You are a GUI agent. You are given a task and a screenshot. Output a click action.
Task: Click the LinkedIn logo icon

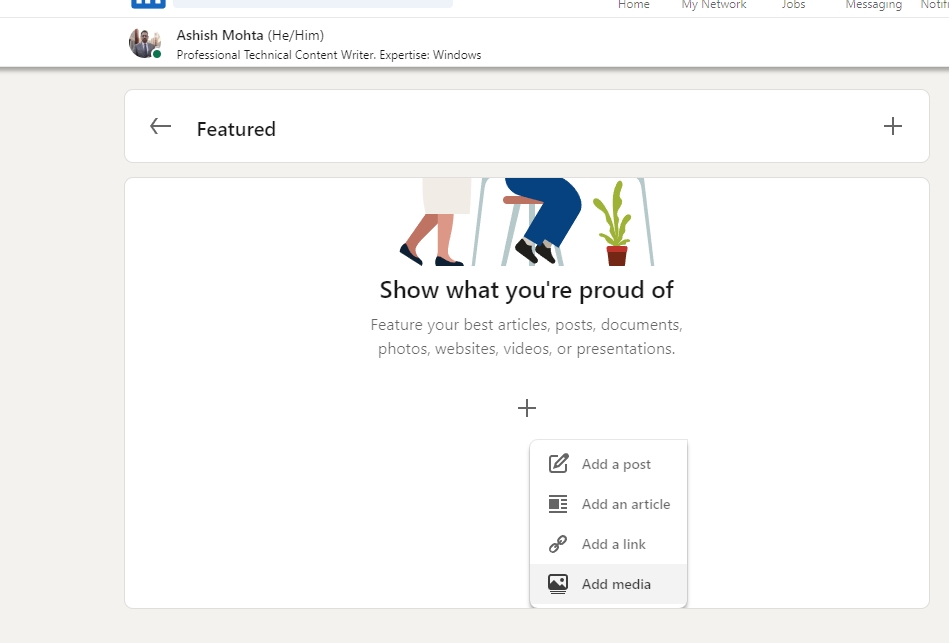(x=147, y=5)
